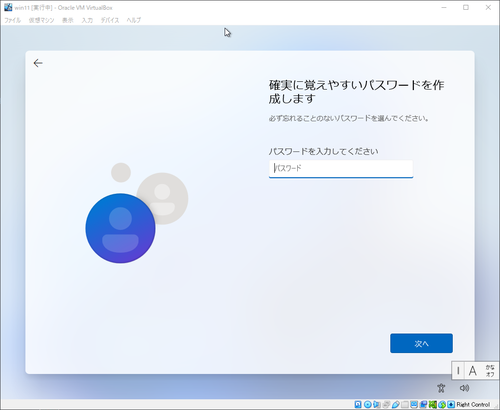Click the display monitor status icon

click(x=414, y=404)
